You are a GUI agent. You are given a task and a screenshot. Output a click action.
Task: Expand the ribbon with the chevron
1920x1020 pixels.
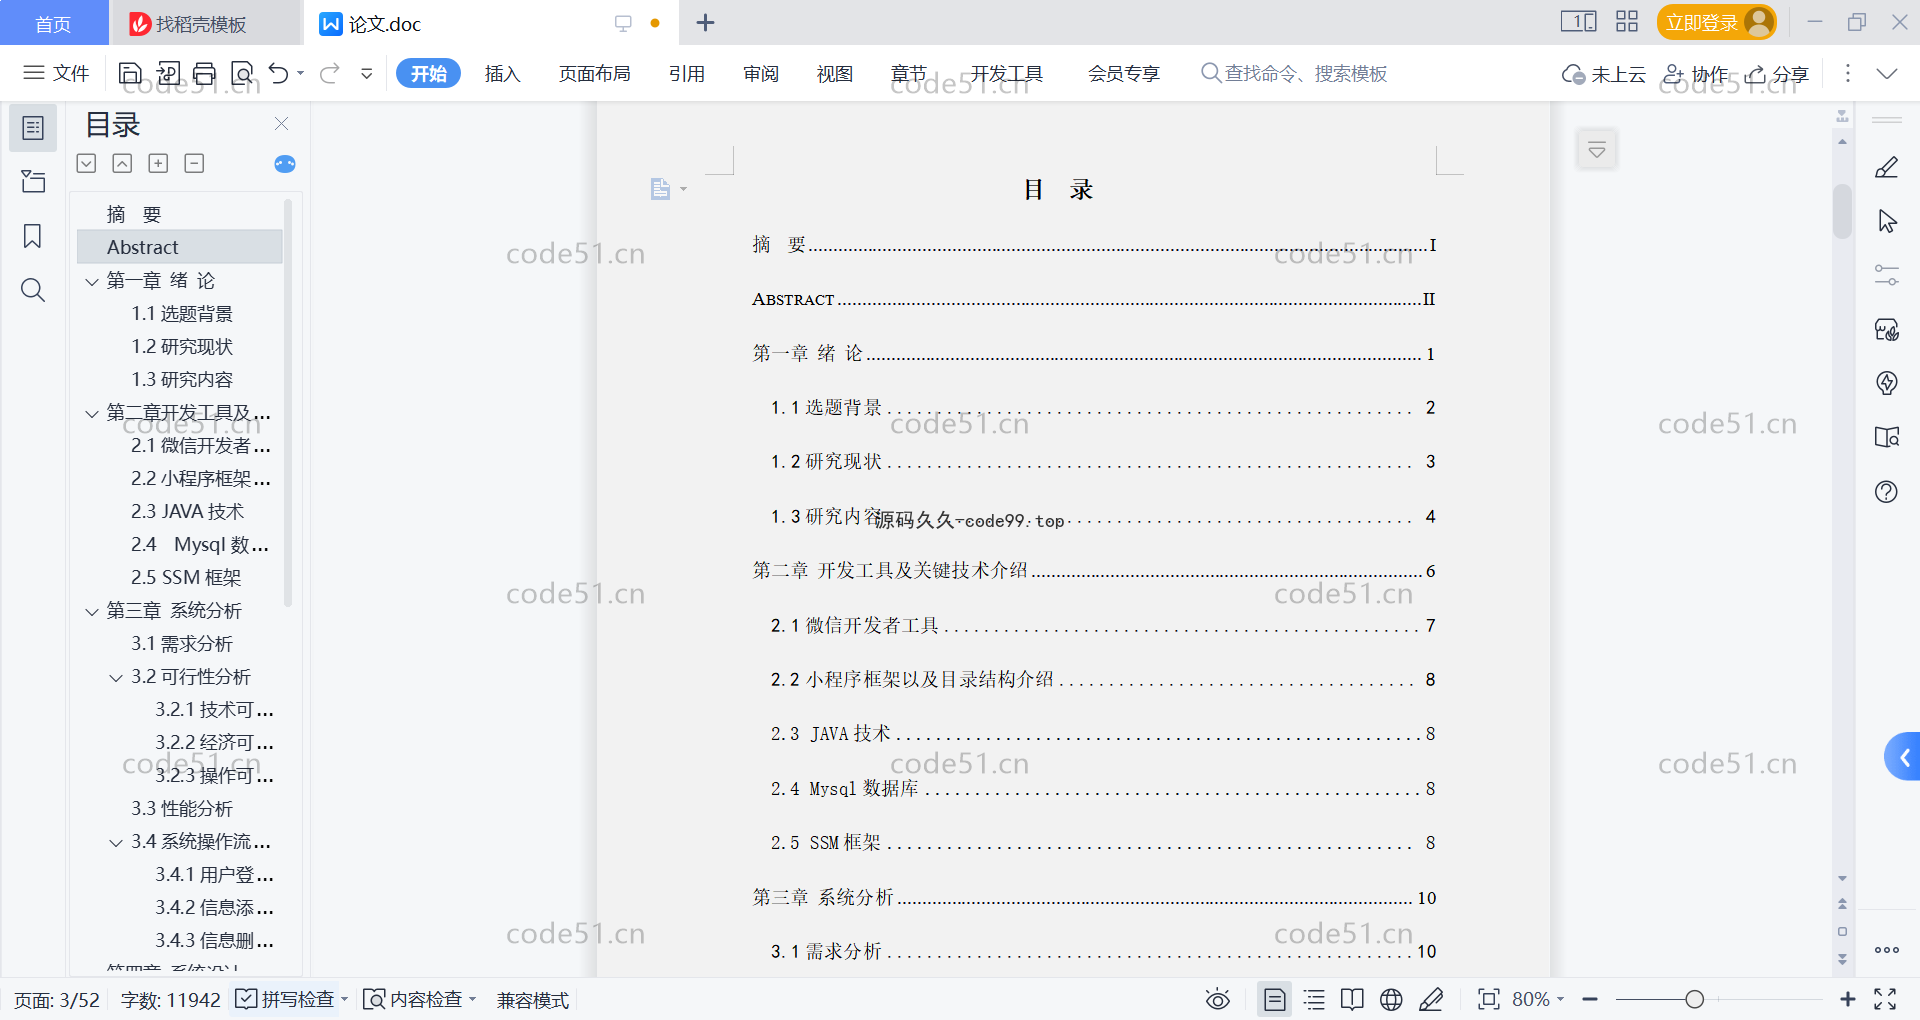1887,73
